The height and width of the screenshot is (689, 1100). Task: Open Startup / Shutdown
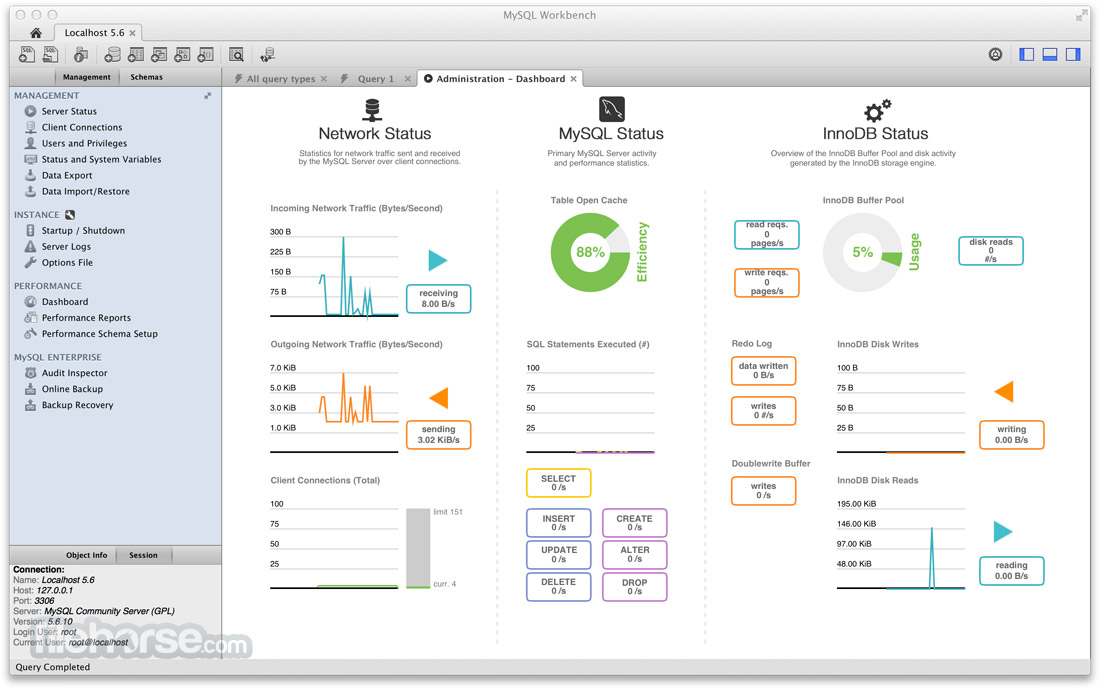click(83, 230)
